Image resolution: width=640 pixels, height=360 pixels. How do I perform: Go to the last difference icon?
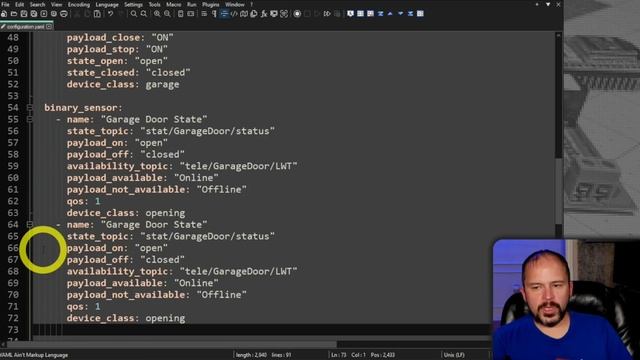point(410,14)
